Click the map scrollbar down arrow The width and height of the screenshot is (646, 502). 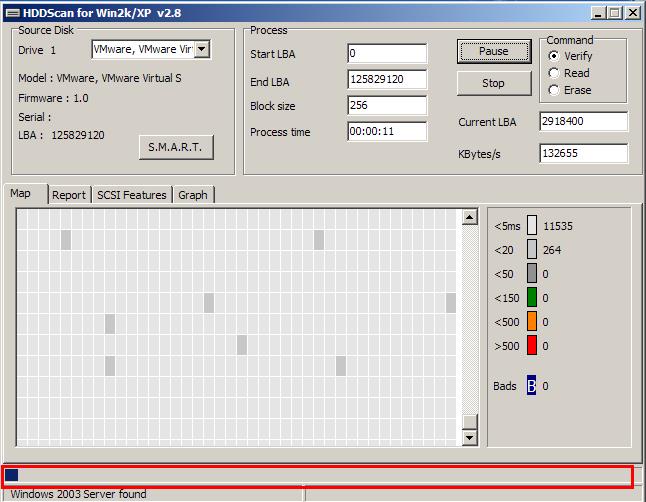click(x=470, y=438)
